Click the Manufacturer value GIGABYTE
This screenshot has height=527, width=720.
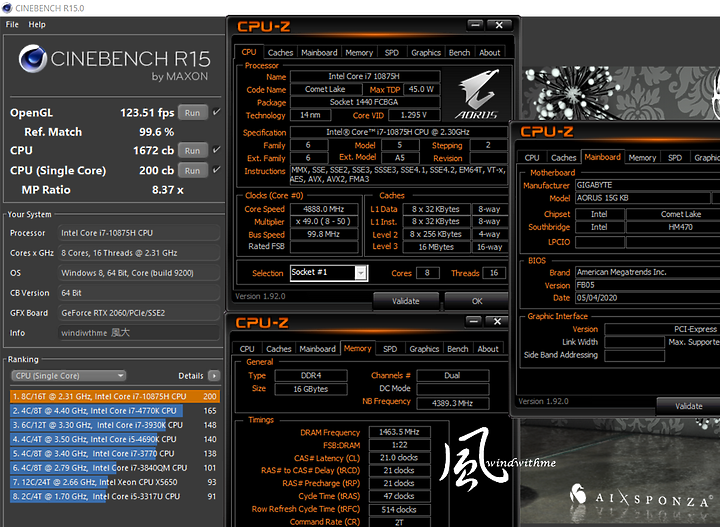(647, 185)
